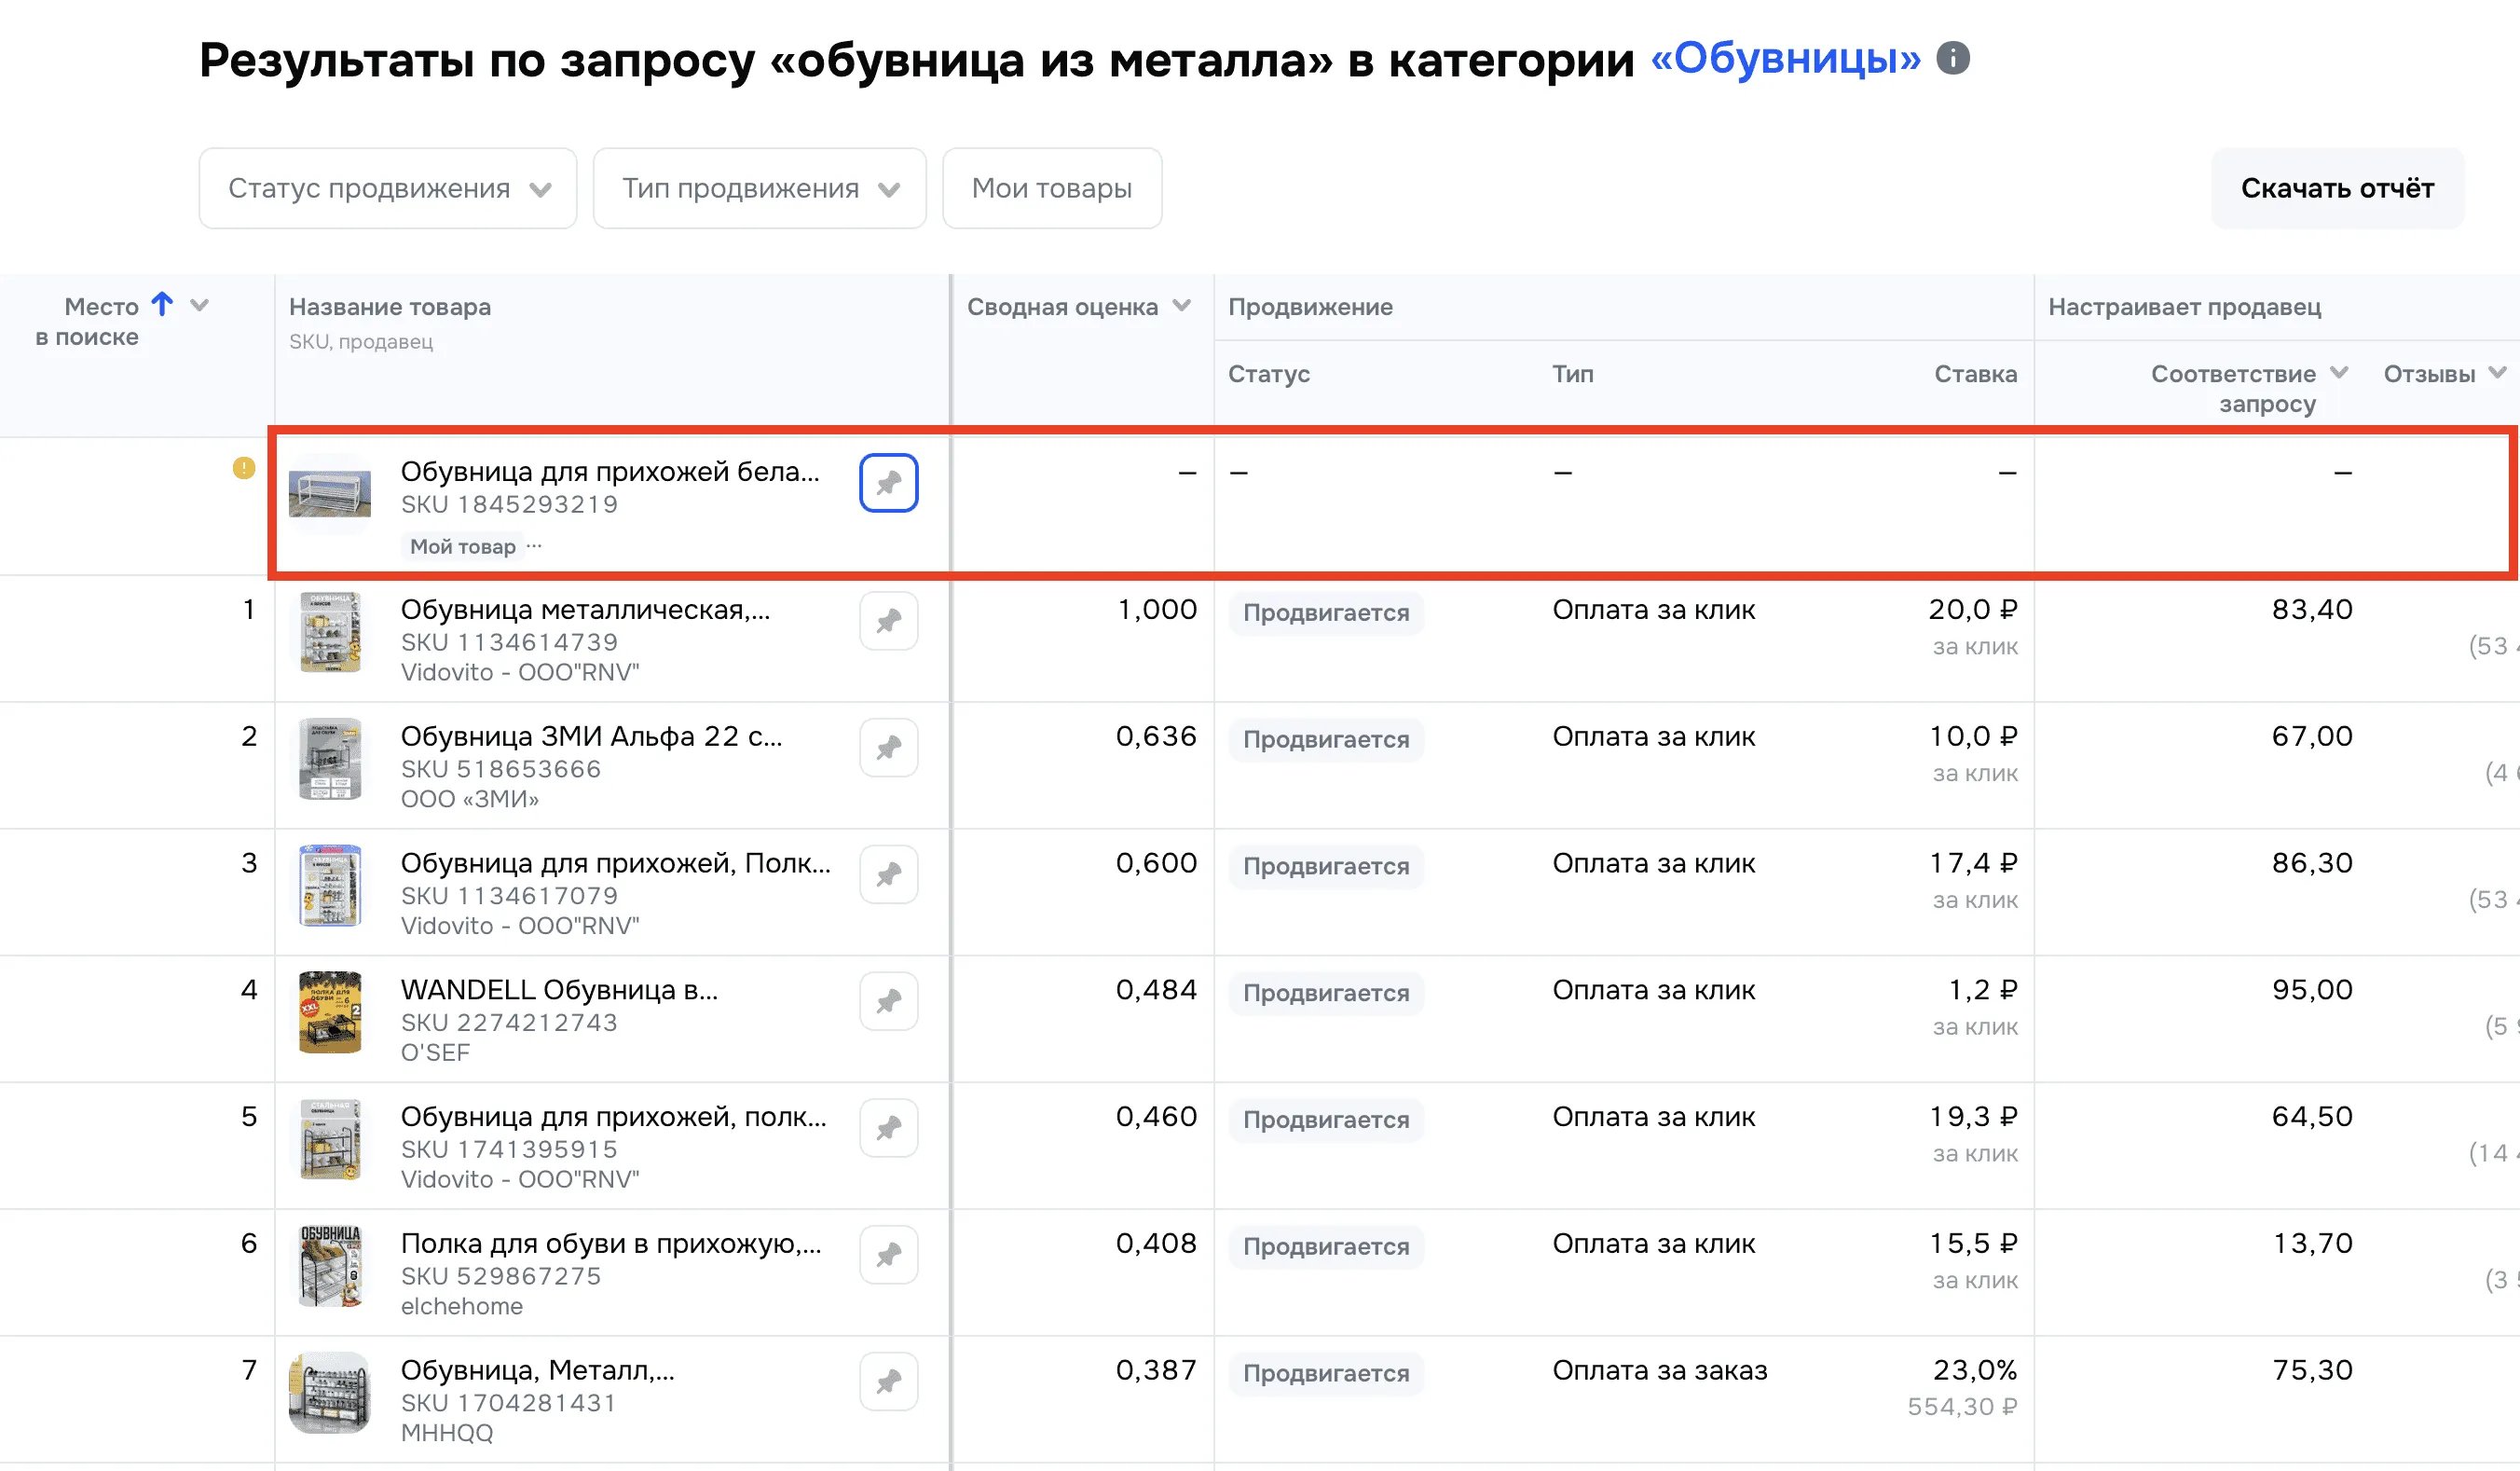Click thumbnail of Обувница для прихожей белая
Screen dimensions: 2520x1471
click(x=330, y=493)
